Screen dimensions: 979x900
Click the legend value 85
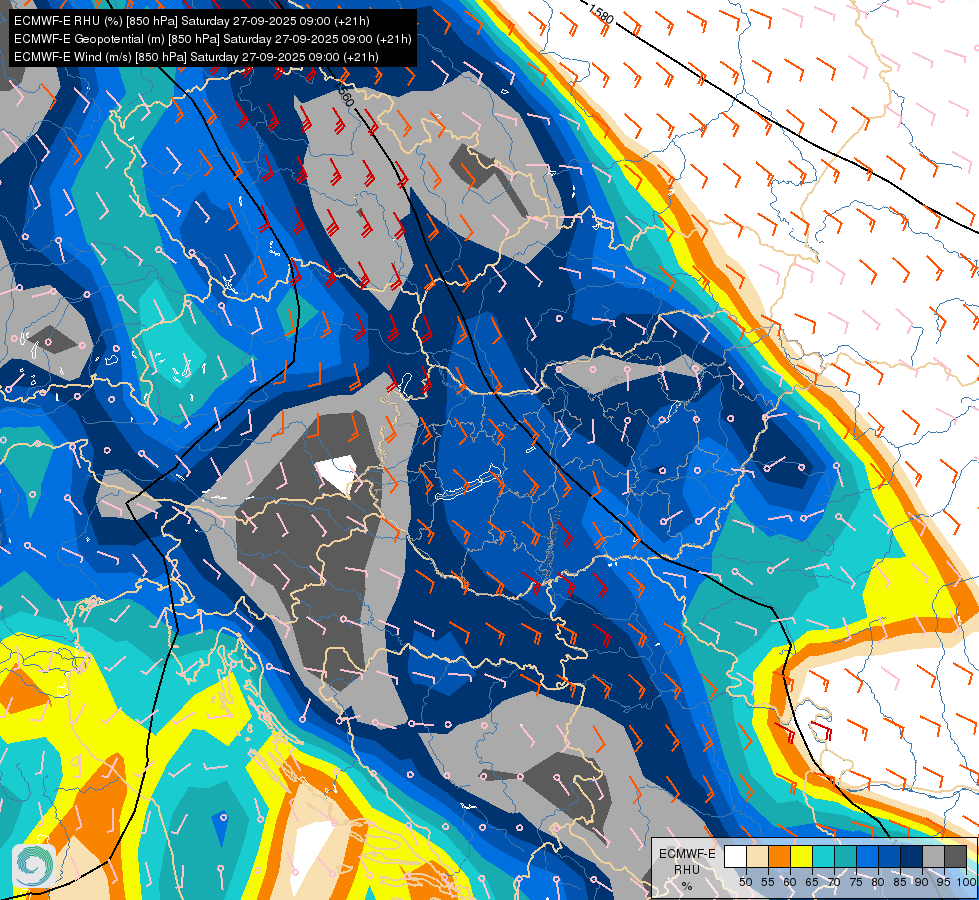(900, 883)
